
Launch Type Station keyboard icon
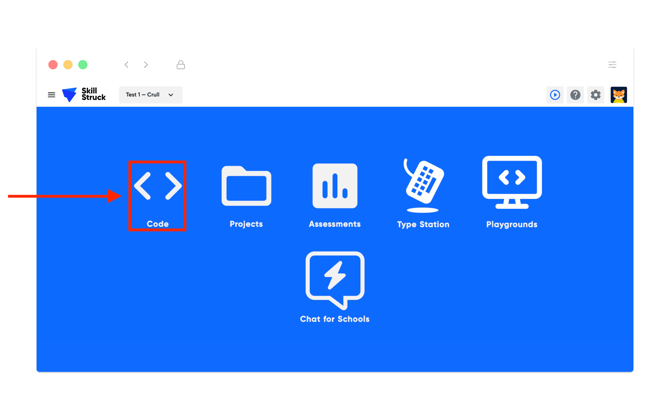[x=423, y=185]
